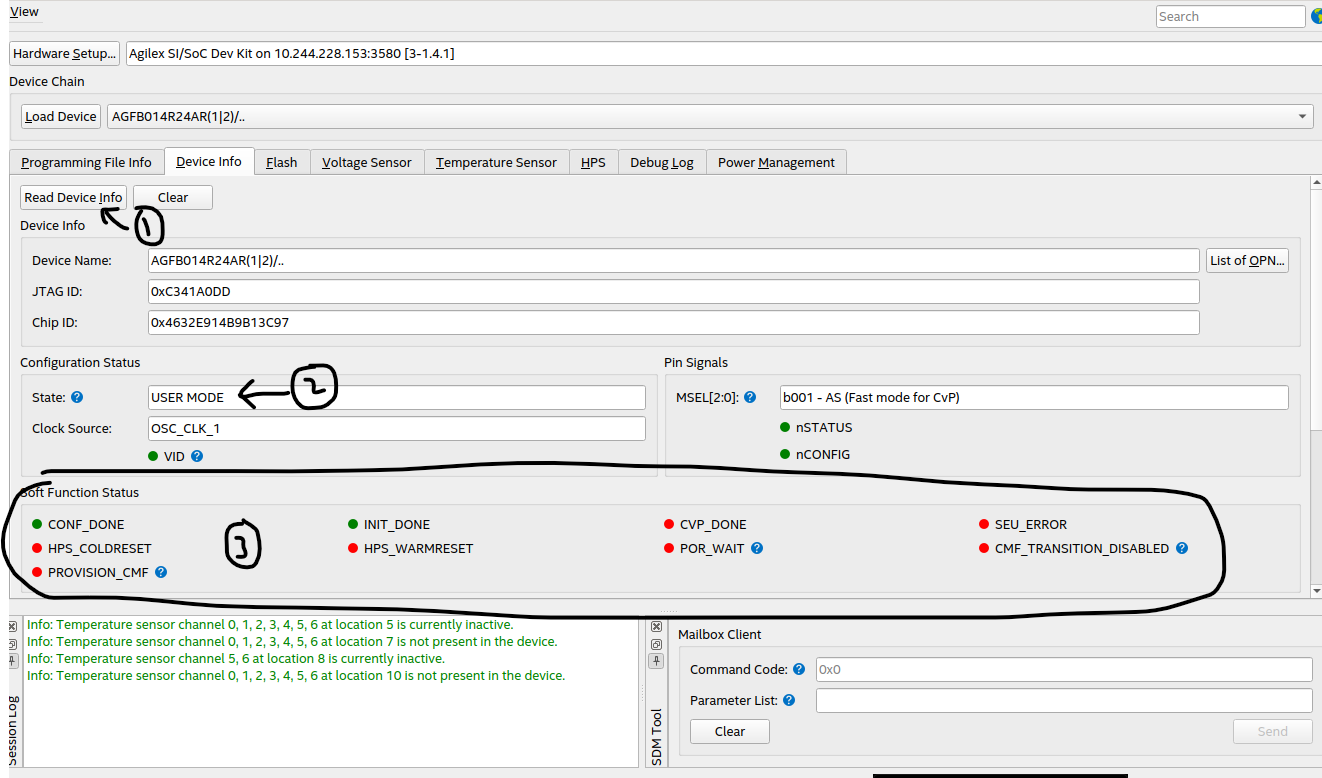1322x778 pixels.
Task: Click Clear in the Mailbox Client
Action: (730, 731)
